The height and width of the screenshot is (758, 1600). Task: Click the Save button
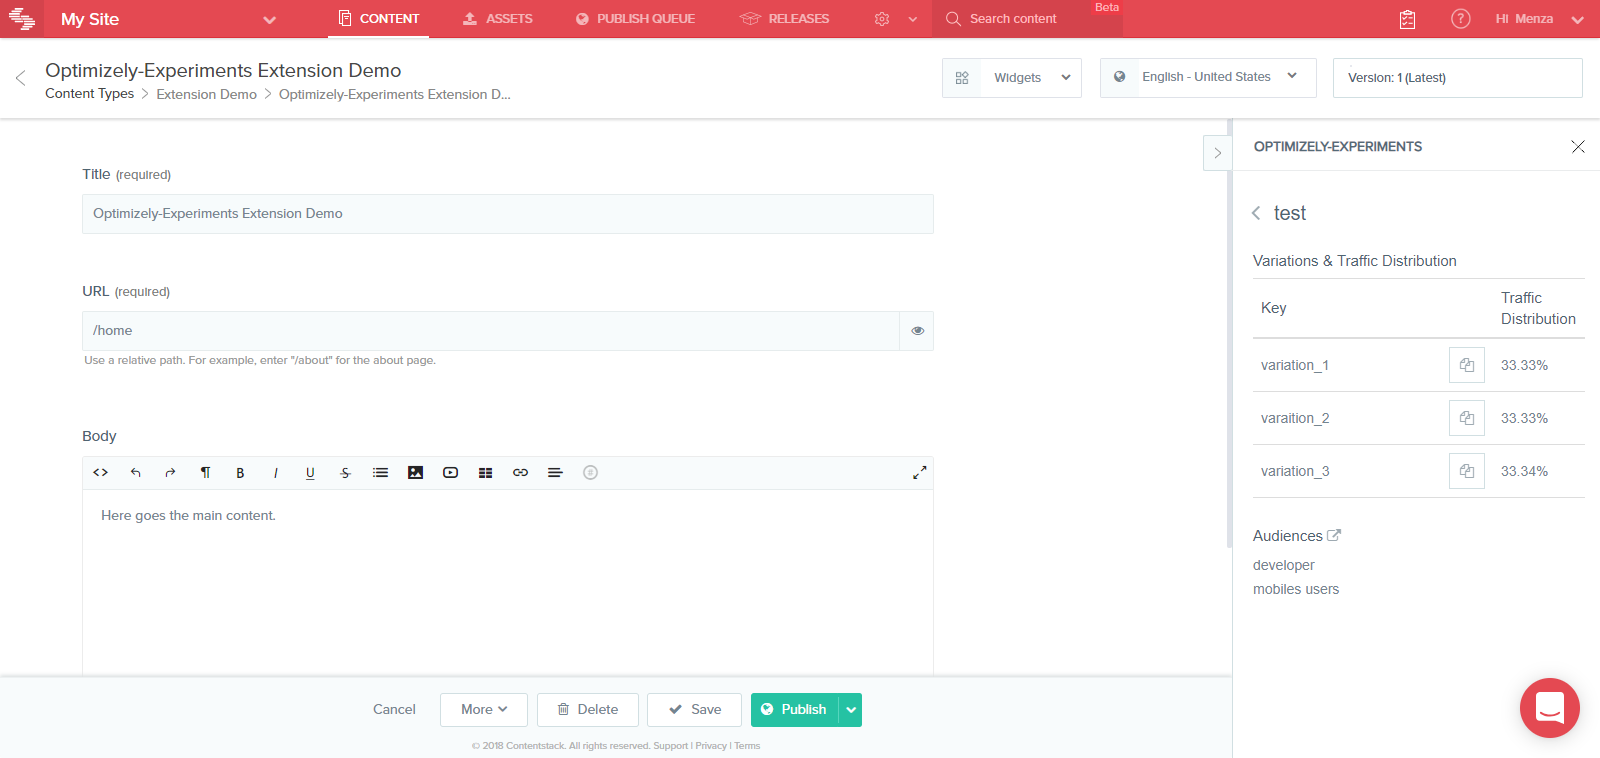[x=694, y=710]
